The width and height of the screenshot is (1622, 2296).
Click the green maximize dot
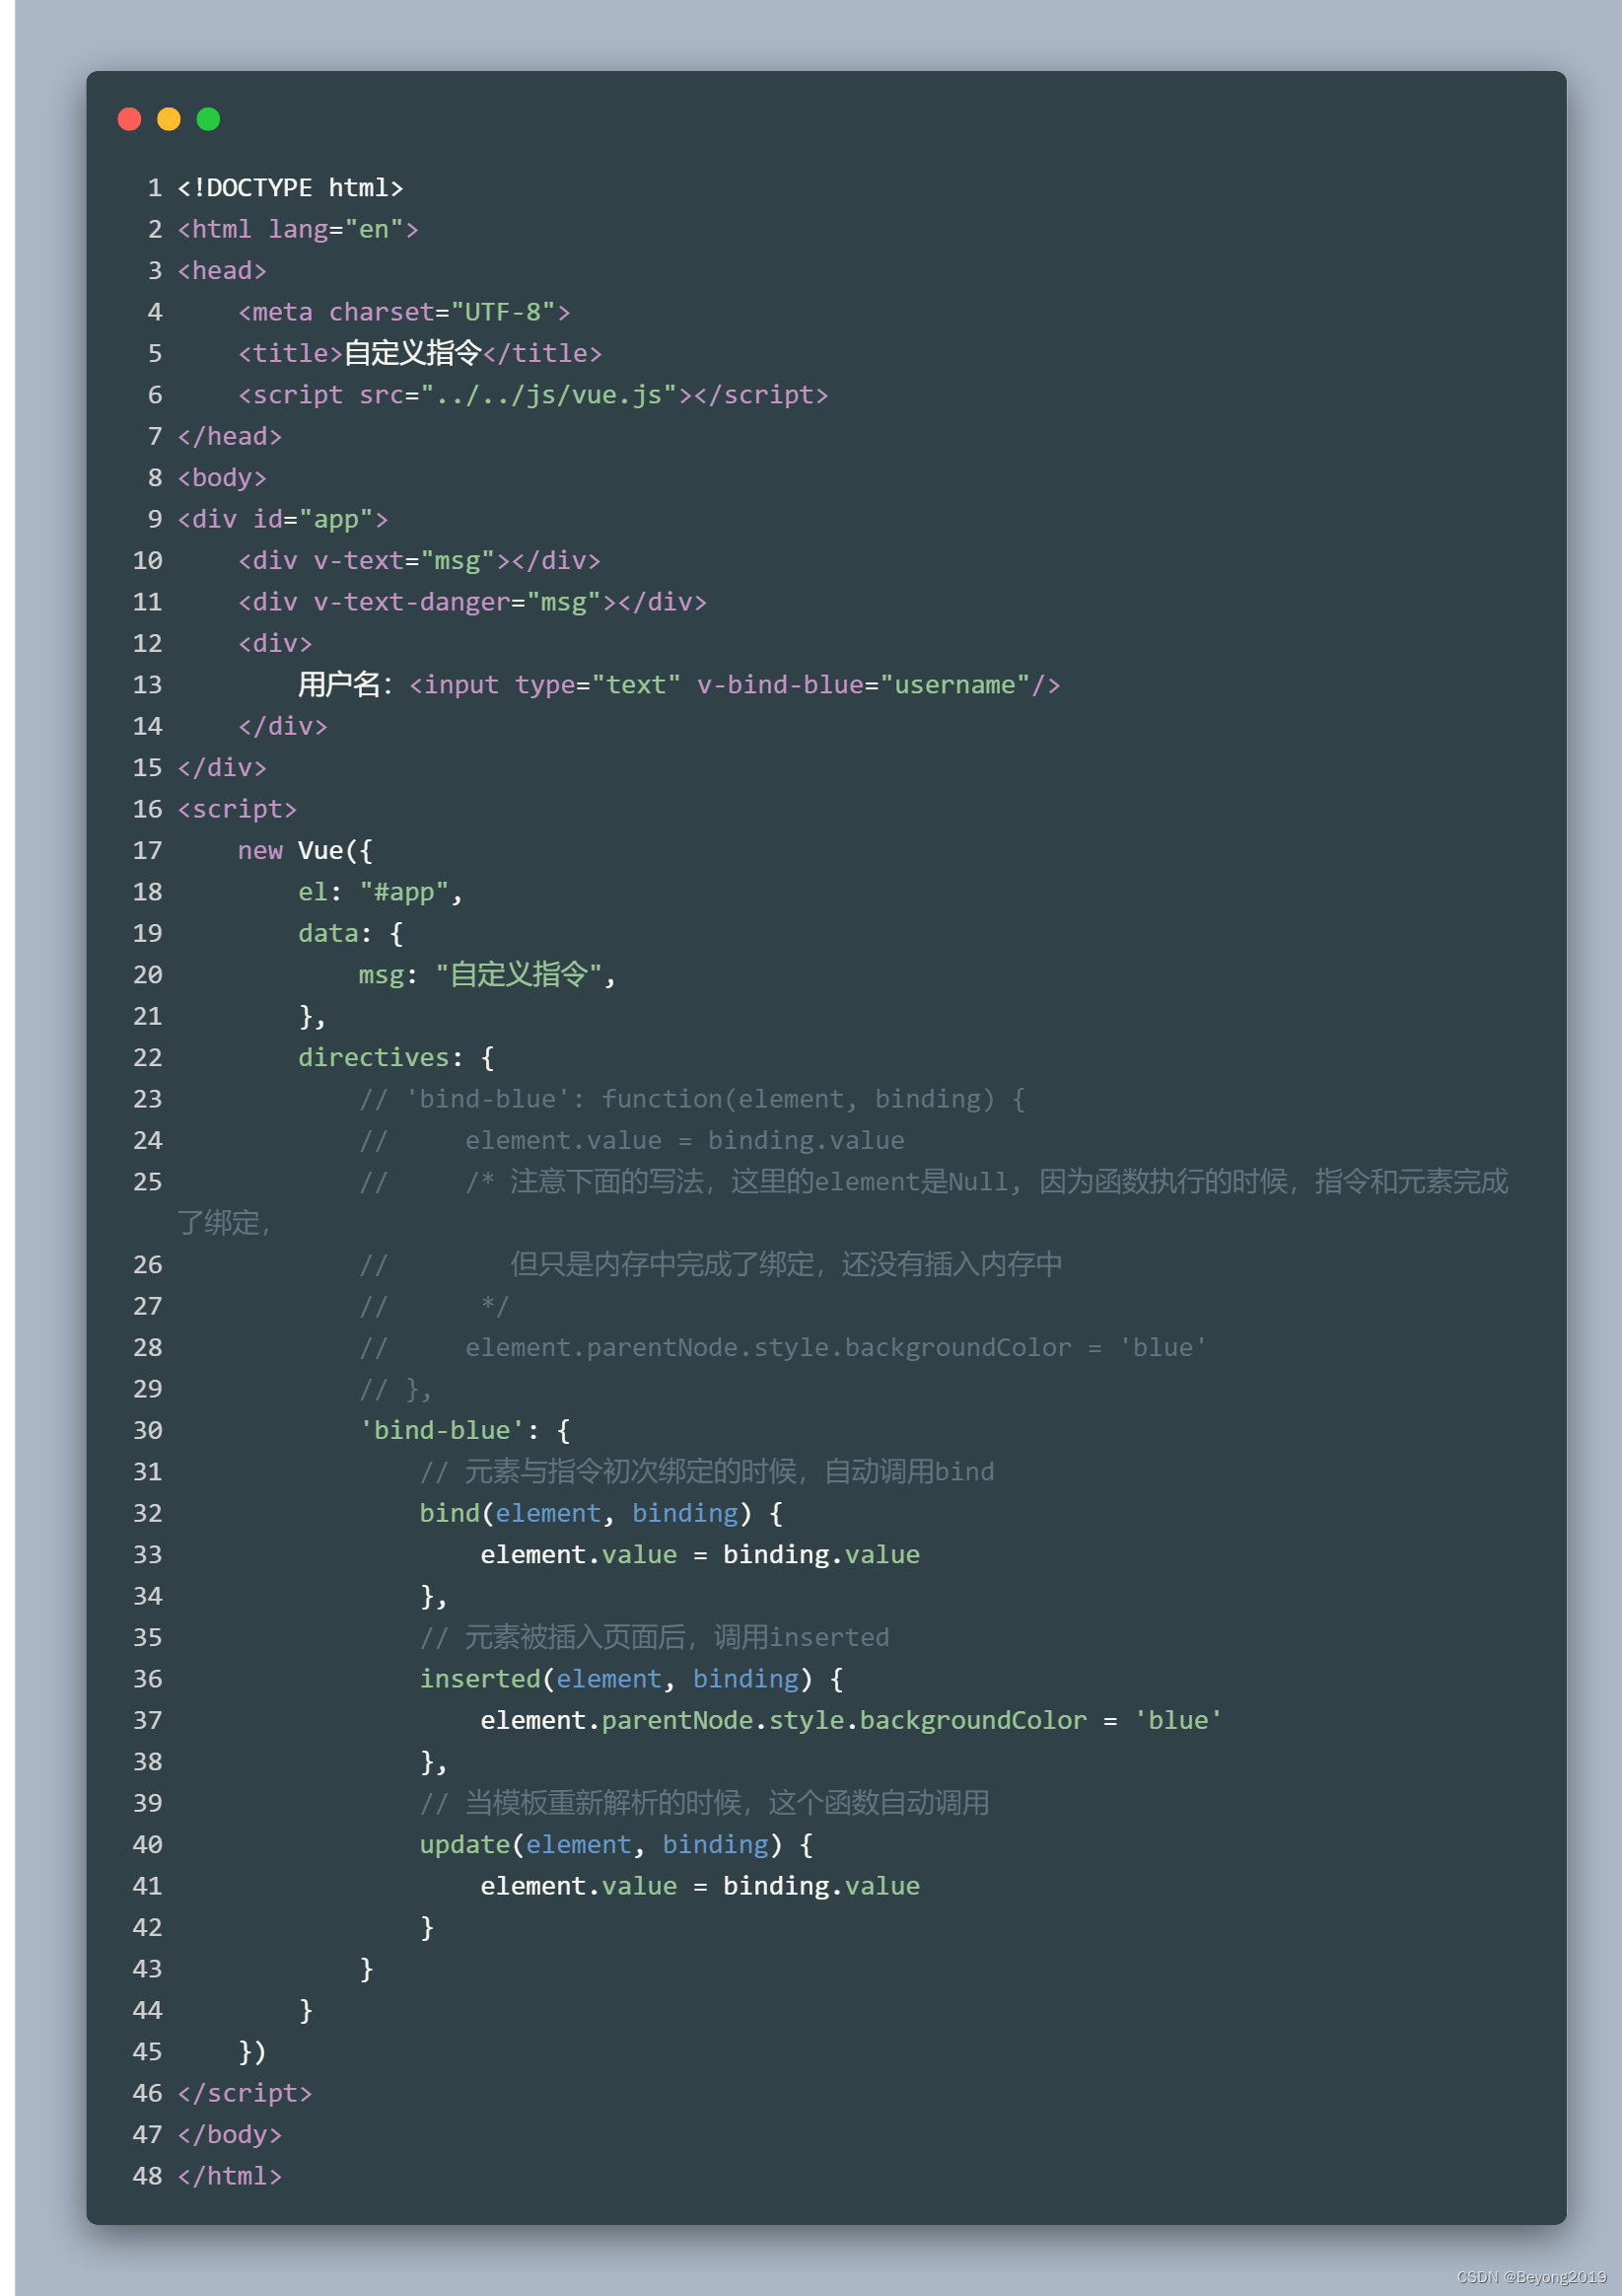point(208,119)
